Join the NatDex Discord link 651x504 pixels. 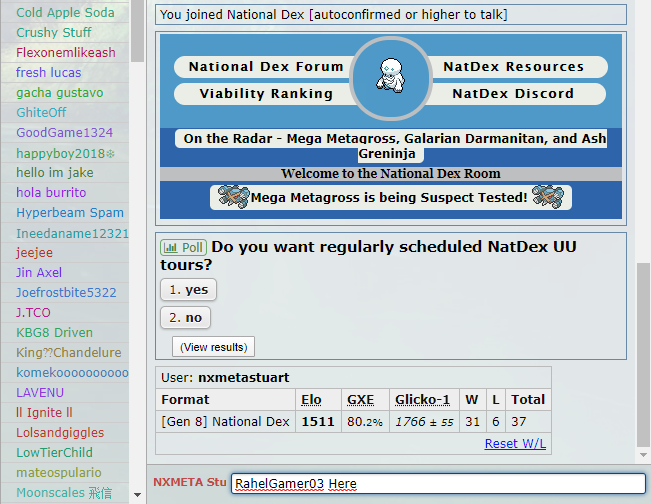[x=513, y=94]
